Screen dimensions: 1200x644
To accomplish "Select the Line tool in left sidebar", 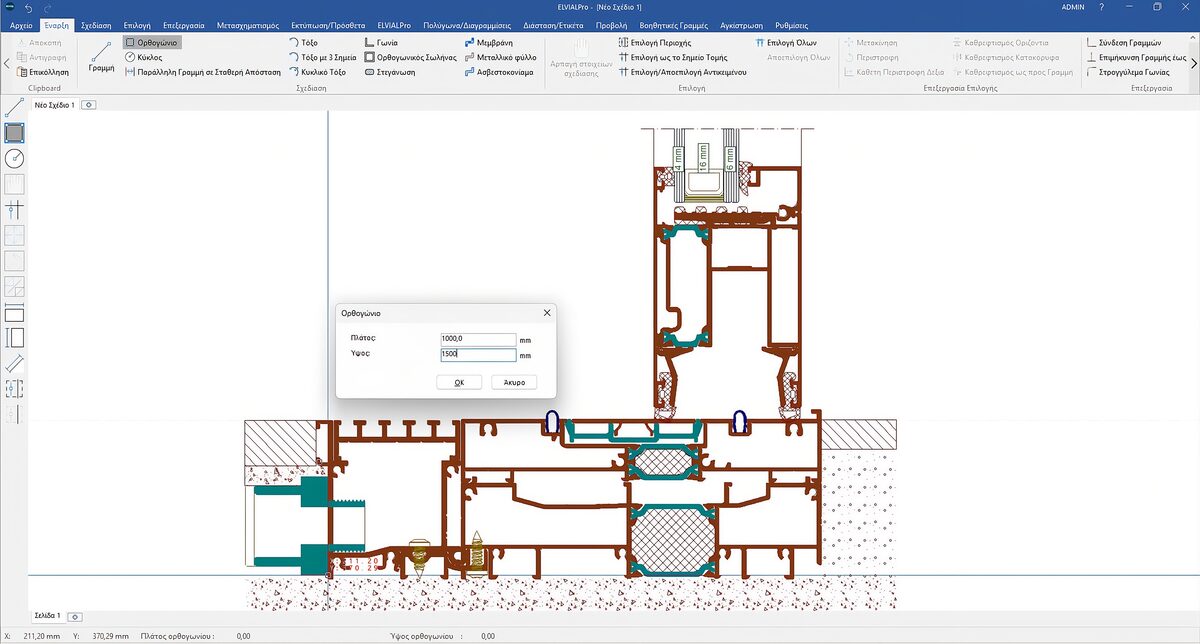I will (x=14, y=107).
